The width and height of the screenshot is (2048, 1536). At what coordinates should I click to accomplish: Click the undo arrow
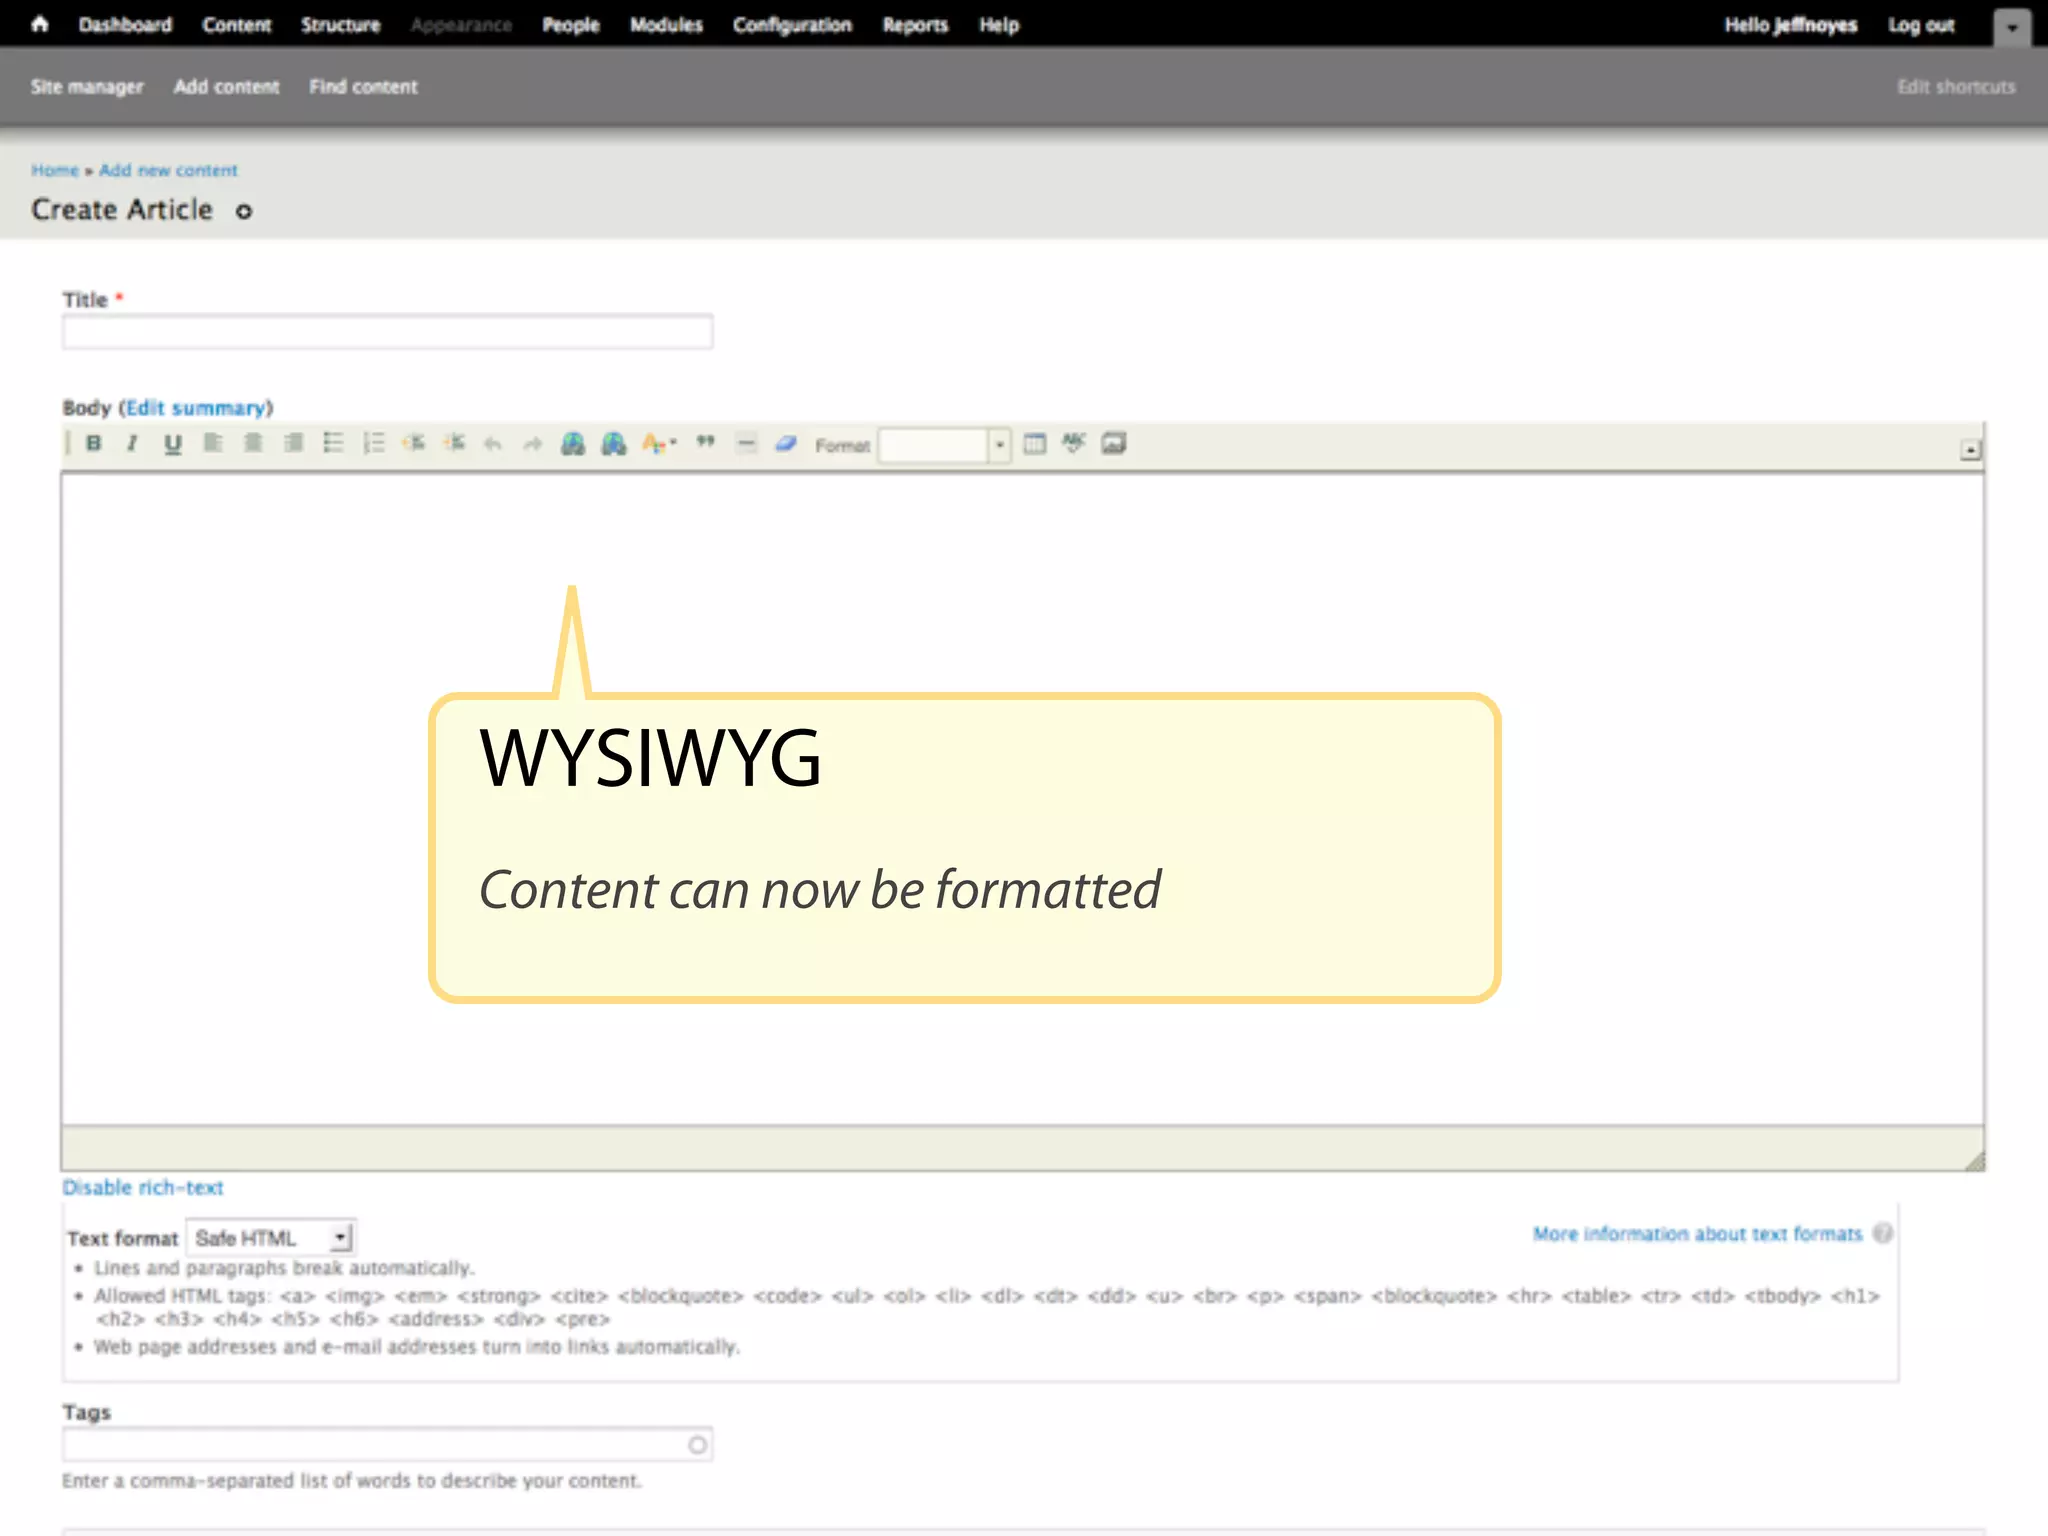coord(493,443)
